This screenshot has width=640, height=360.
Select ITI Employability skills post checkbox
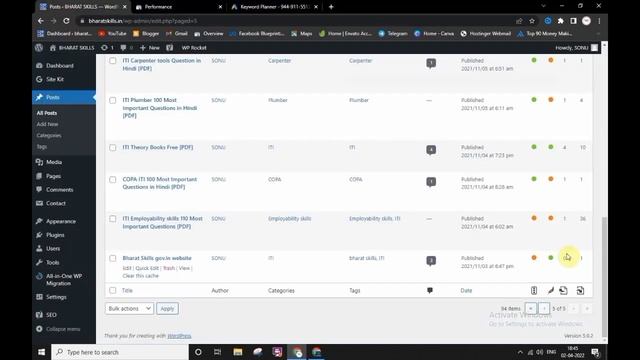point(113,219)
